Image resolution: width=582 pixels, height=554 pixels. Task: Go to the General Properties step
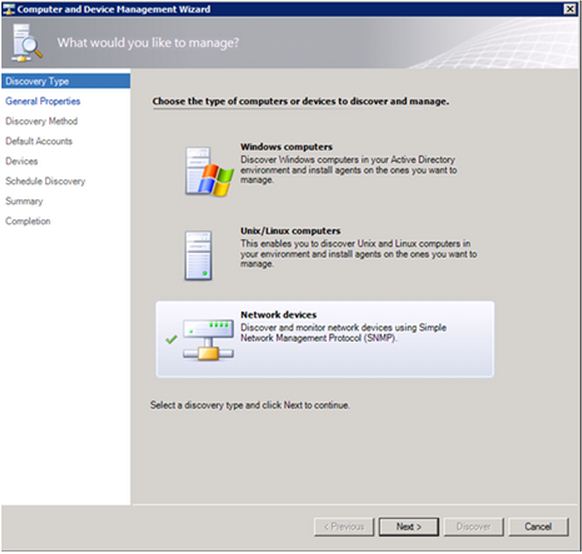pyautogui.click(x=43, y=101)
